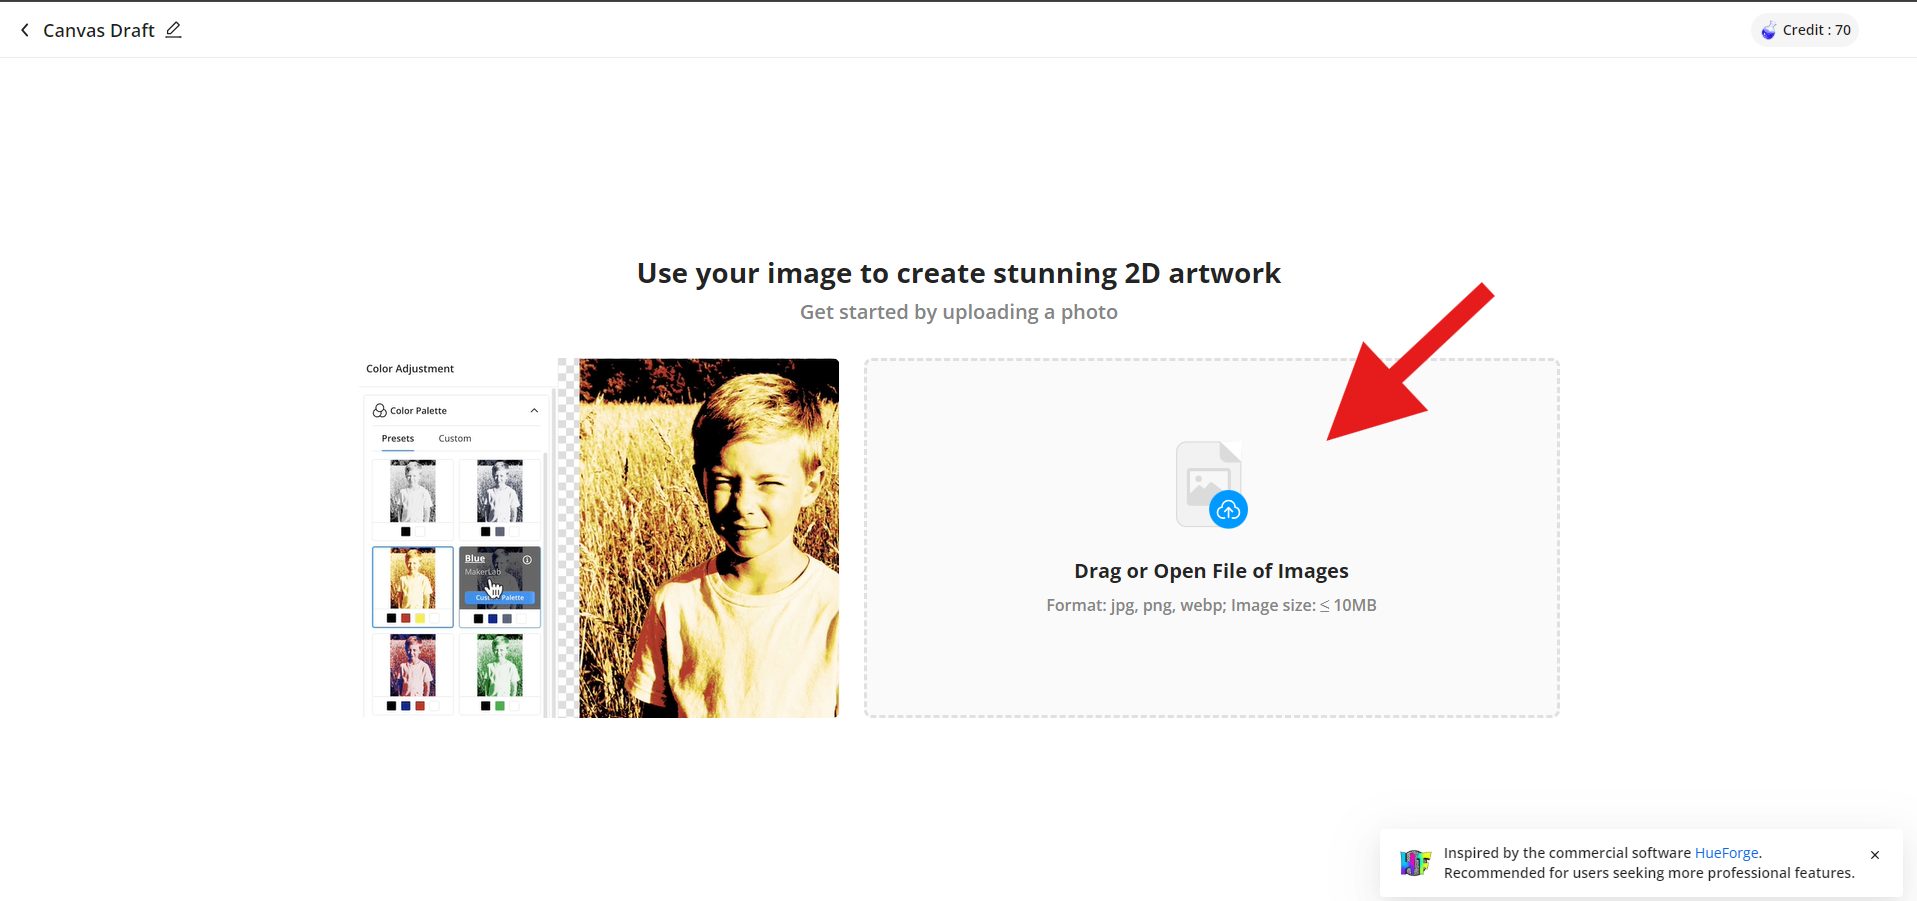1917x901 pixels.
Task: Click the Credit flask icon
Action: point(1768,30)
